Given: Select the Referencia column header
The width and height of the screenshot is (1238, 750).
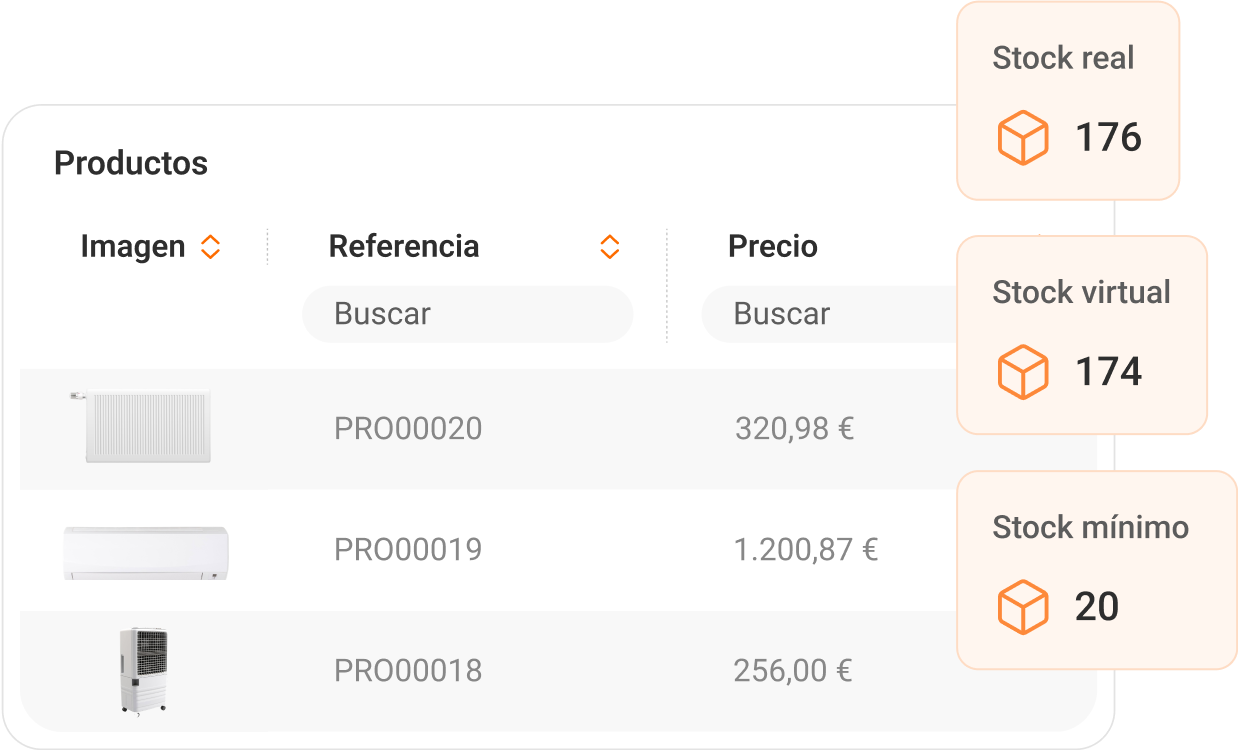Looking at the screenshot, I should (x=404, y=247).
